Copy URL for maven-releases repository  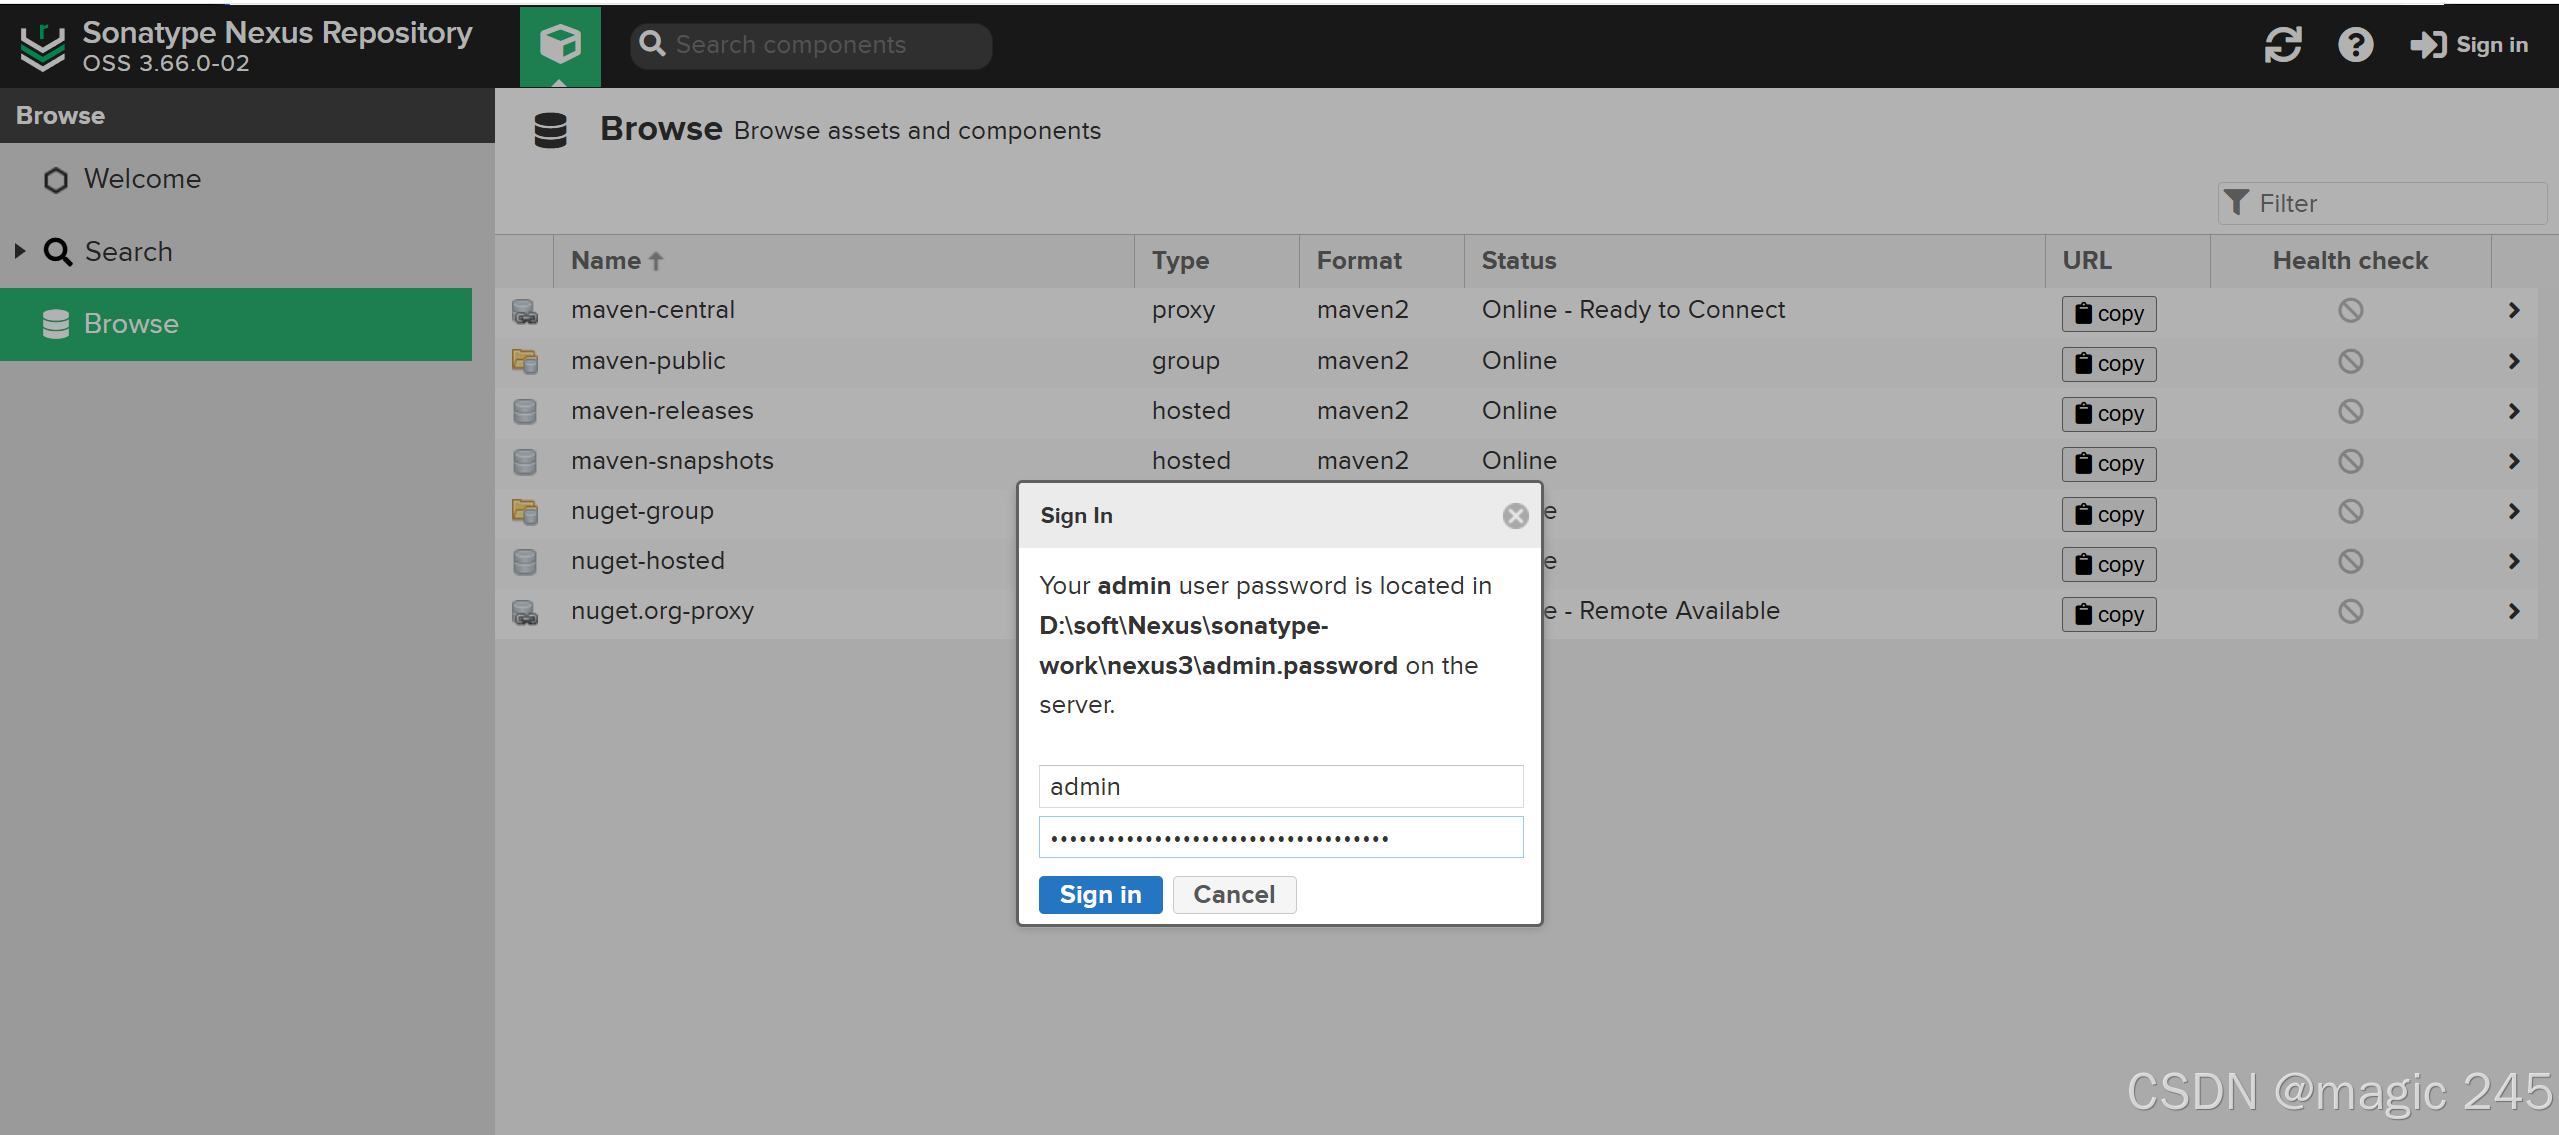click(x=2108, y=413)
